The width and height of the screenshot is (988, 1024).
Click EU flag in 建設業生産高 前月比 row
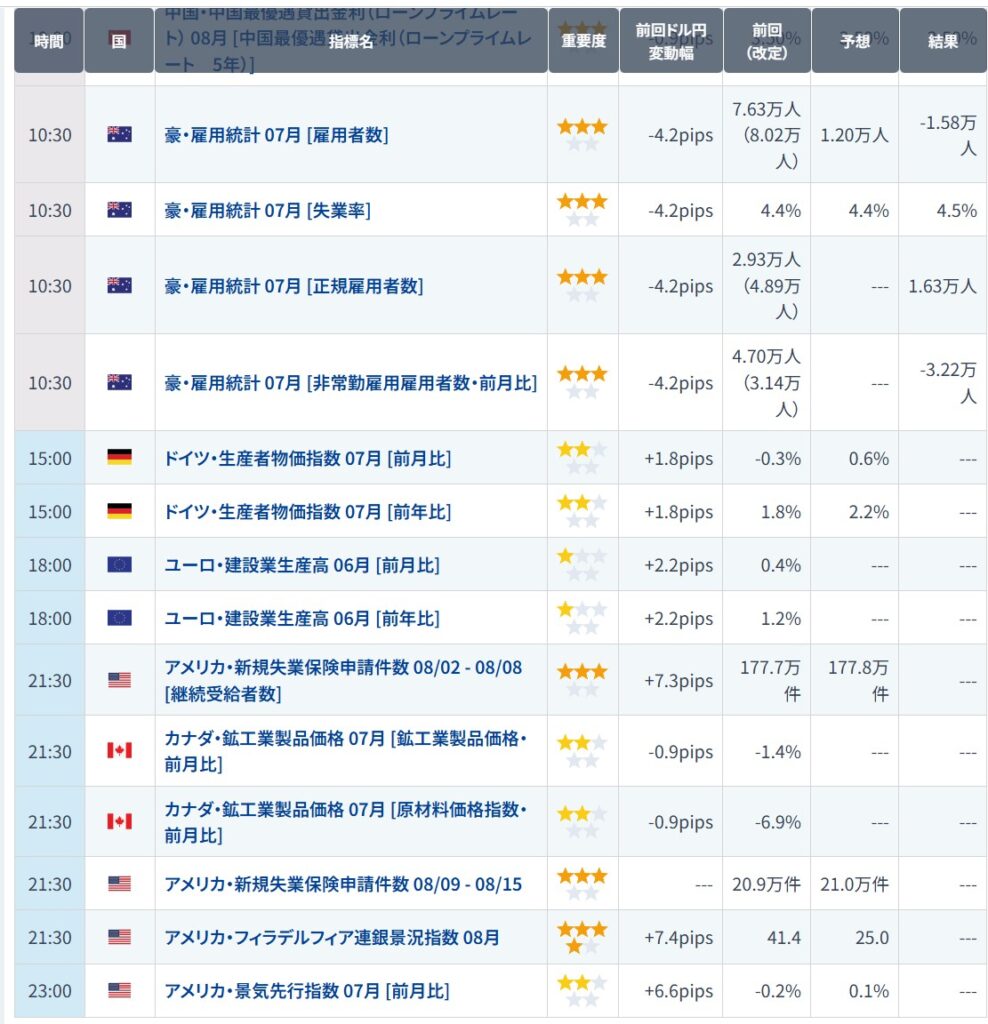coord(120,564)
